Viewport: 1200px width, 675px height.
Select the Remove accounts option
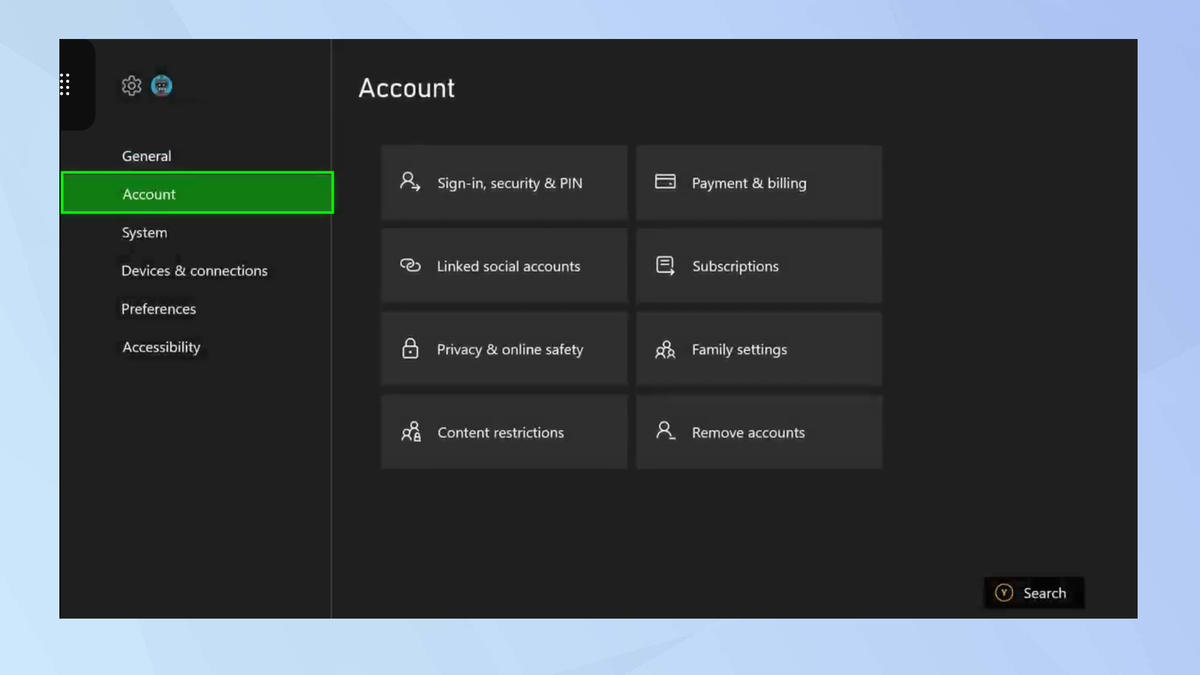tap(758, 432)
